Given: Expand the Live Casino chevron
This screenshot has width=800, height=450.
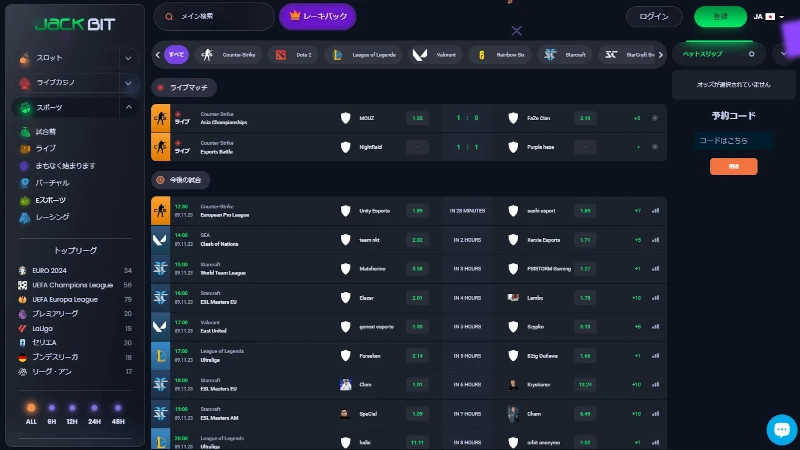Looking at the screenshot, I should click(x=128, y=83).
